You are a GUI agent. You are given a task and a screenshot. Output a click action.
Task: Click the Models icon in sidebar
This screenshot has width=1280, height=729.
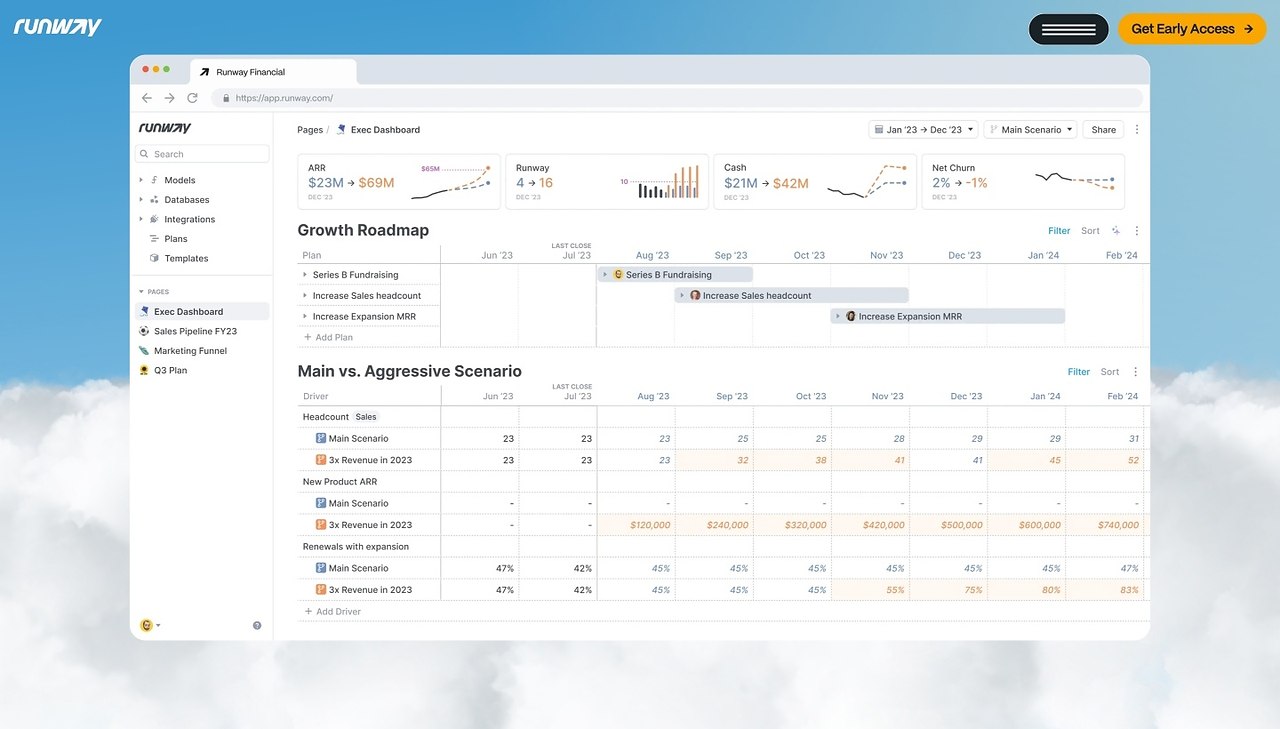[x=154, y=180]
